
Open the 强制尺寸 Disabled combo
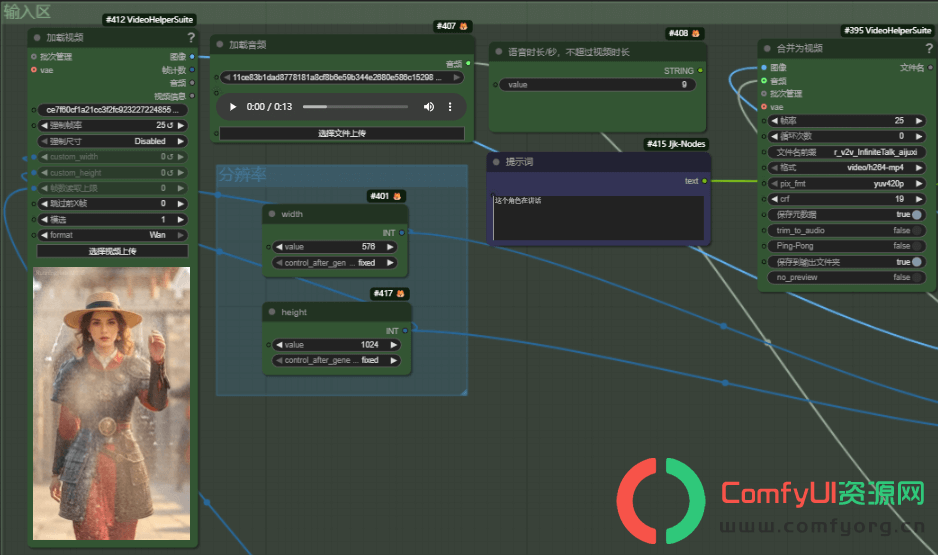point(112,141)
